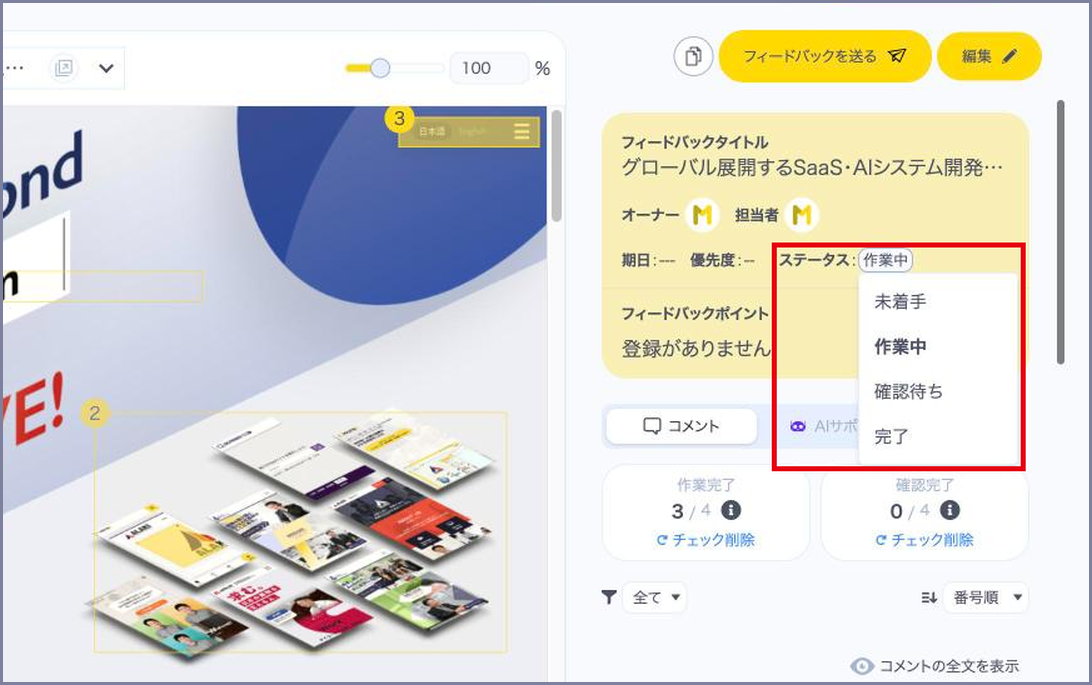The width and height of the screenshot is (1092, 685).
Task: Click the copy icon button
Action: pyautogui.click(x=693, y=56)
